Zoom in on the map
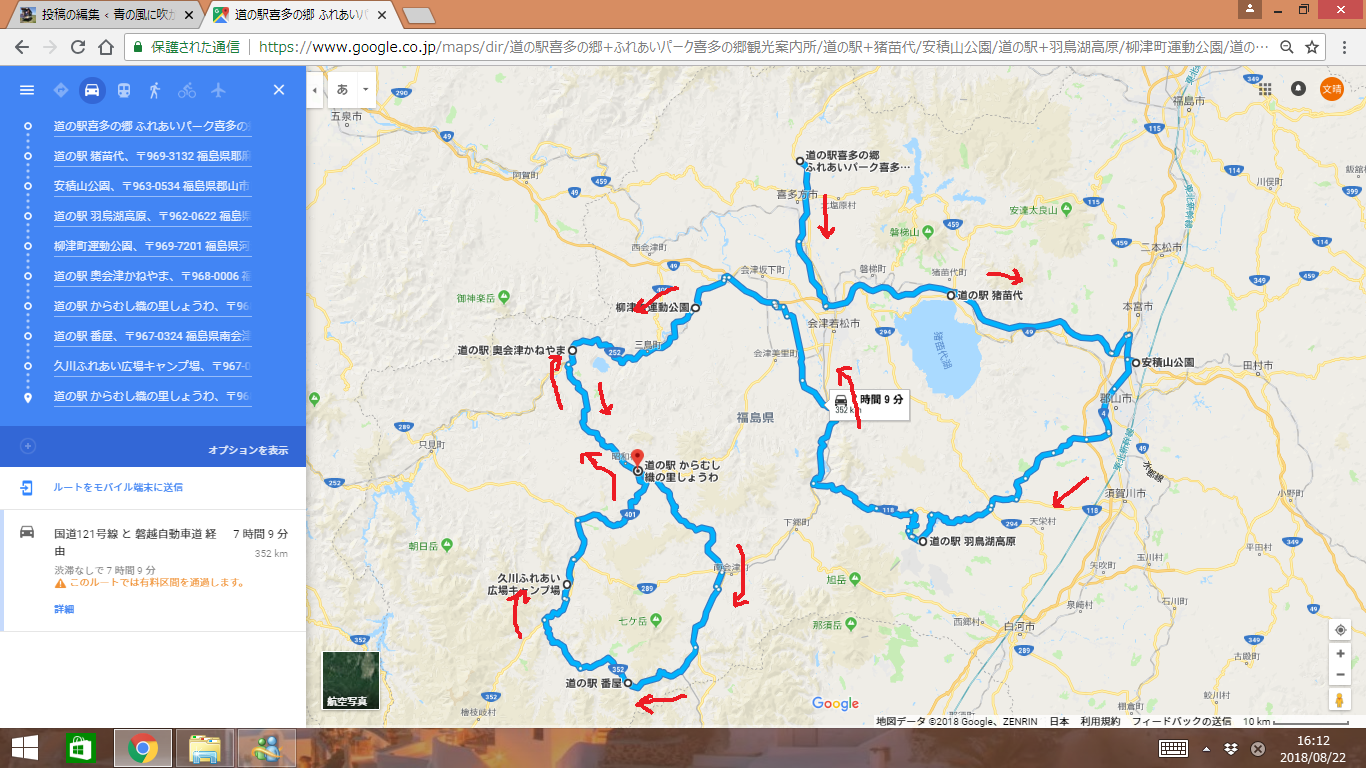 pos(1340,653)
